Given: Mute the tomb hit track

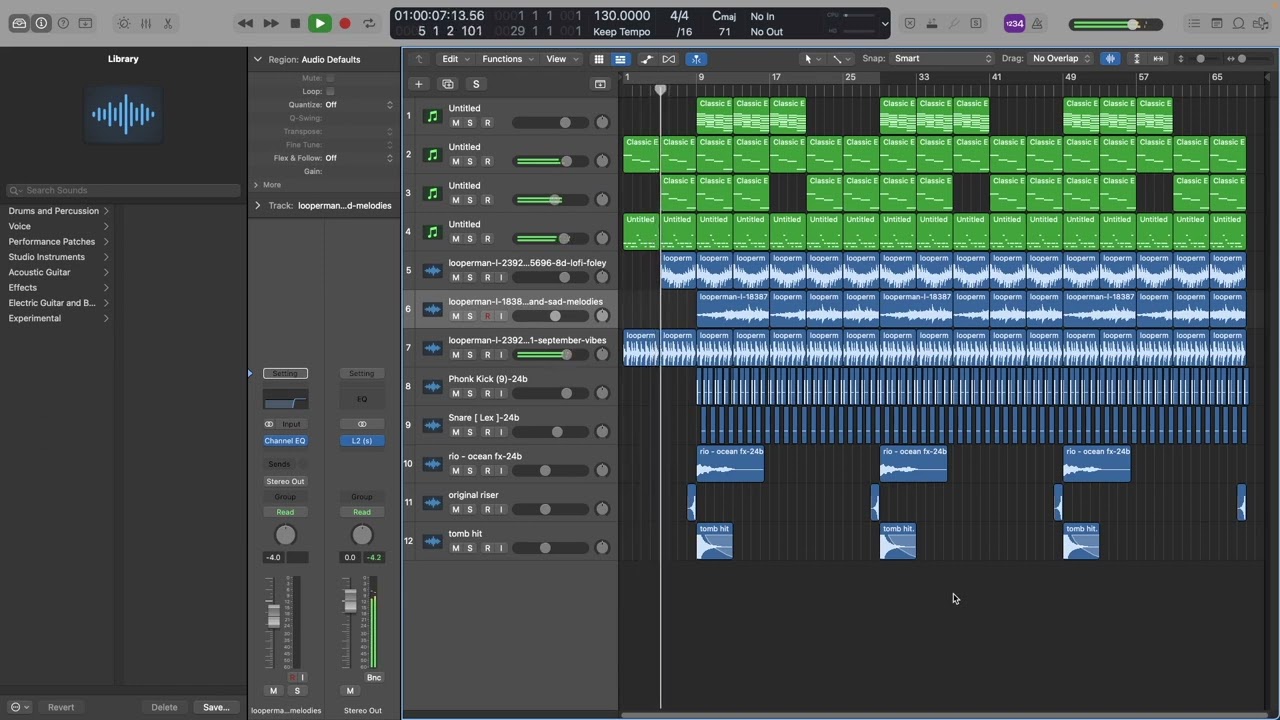Looking at the screenshot, I should (x=456, y=548).
